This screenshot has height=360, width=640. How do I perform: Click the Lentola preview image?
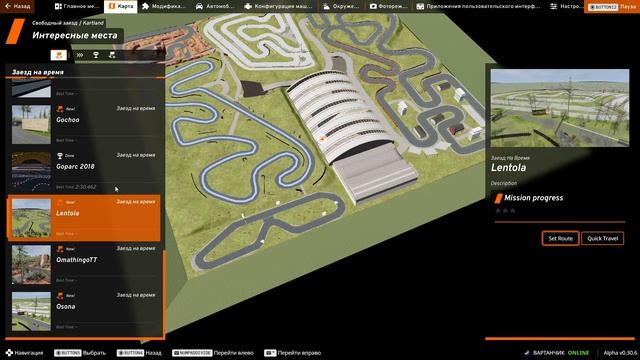tap(560, 108)
